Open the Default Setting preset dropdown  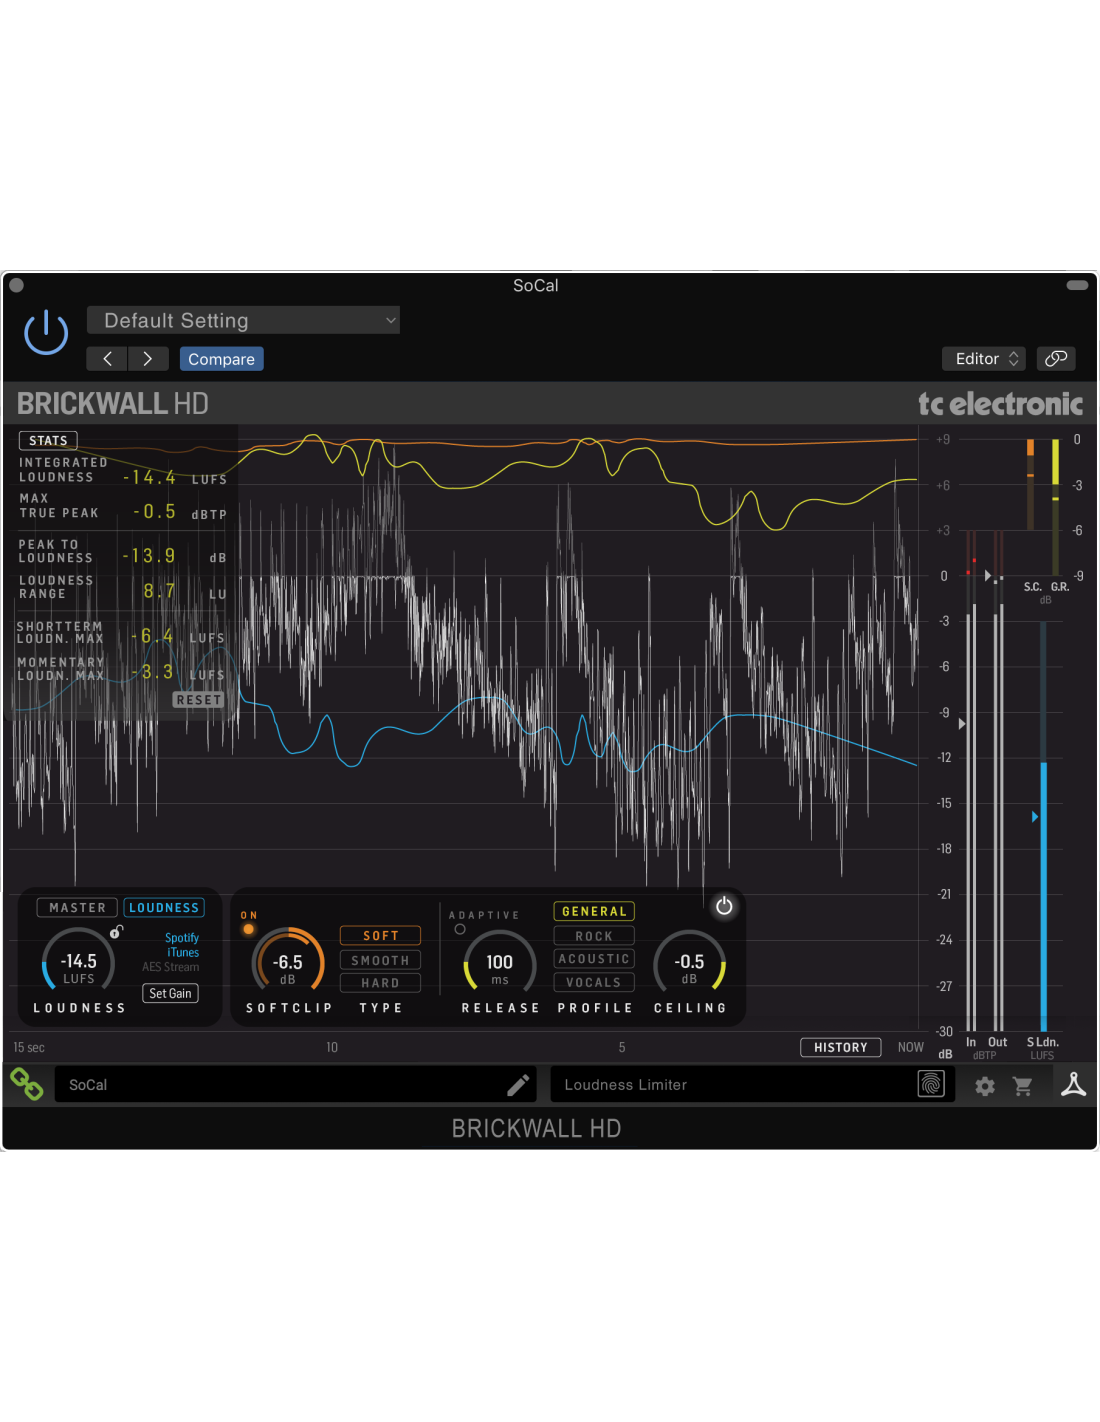243,321
